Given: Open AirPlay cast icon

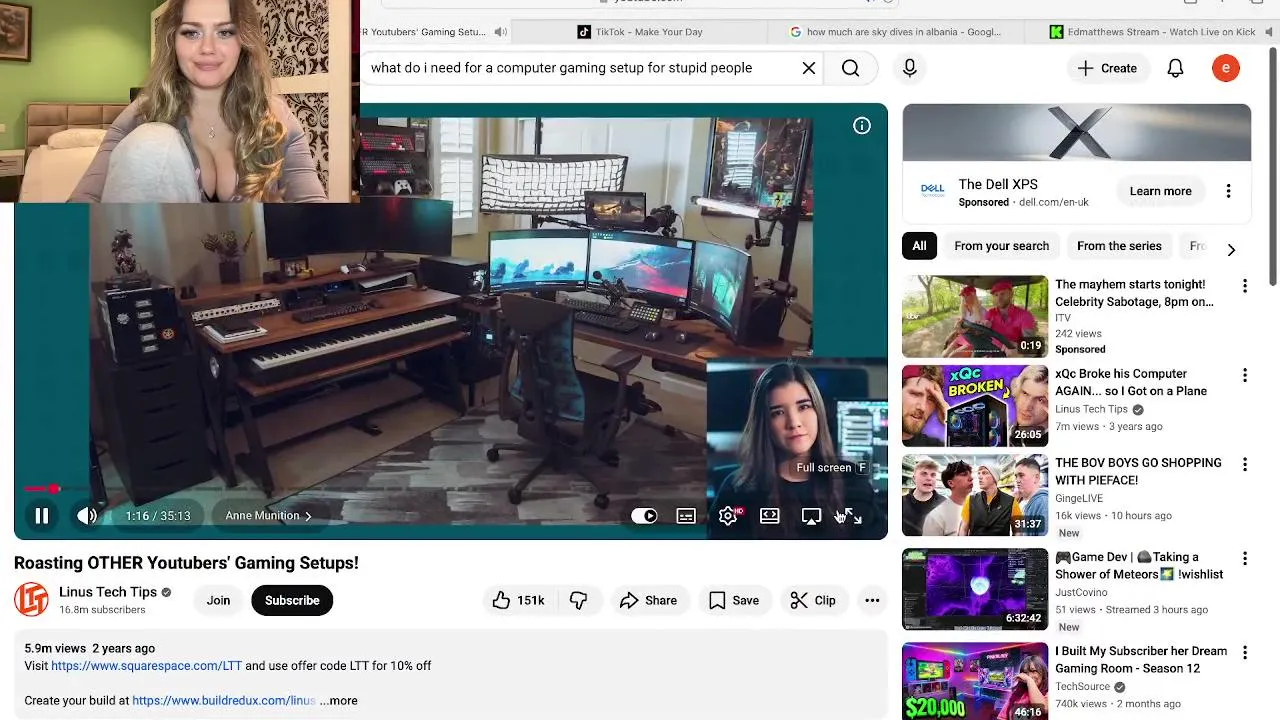Looking at the screenshot, I should tap(811, 516).
